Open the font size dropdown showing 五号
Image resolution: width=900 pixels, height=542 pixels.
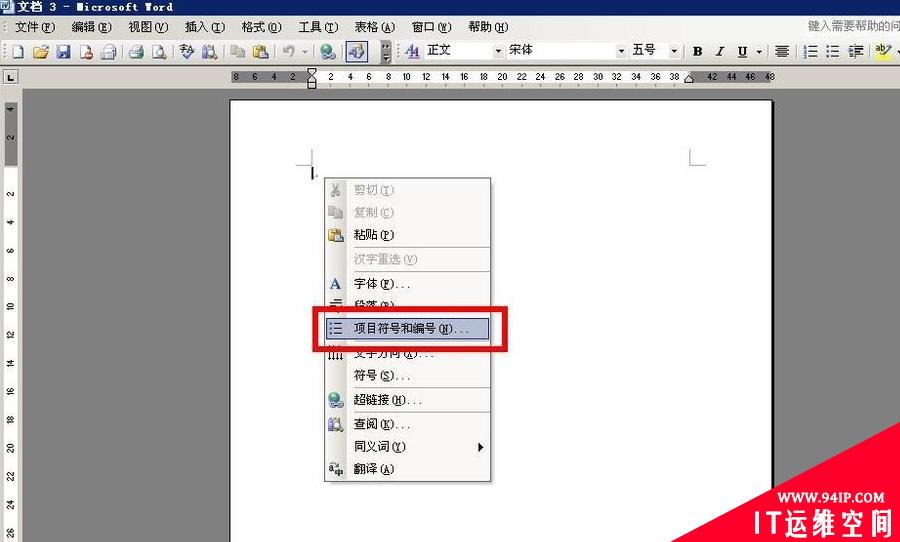pyautogui.click(x=674, y=51)
